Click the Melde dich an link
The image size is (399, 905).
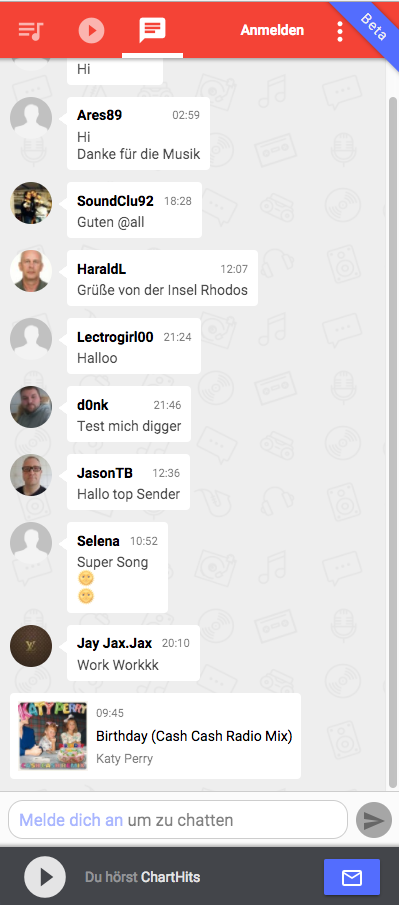71,820
